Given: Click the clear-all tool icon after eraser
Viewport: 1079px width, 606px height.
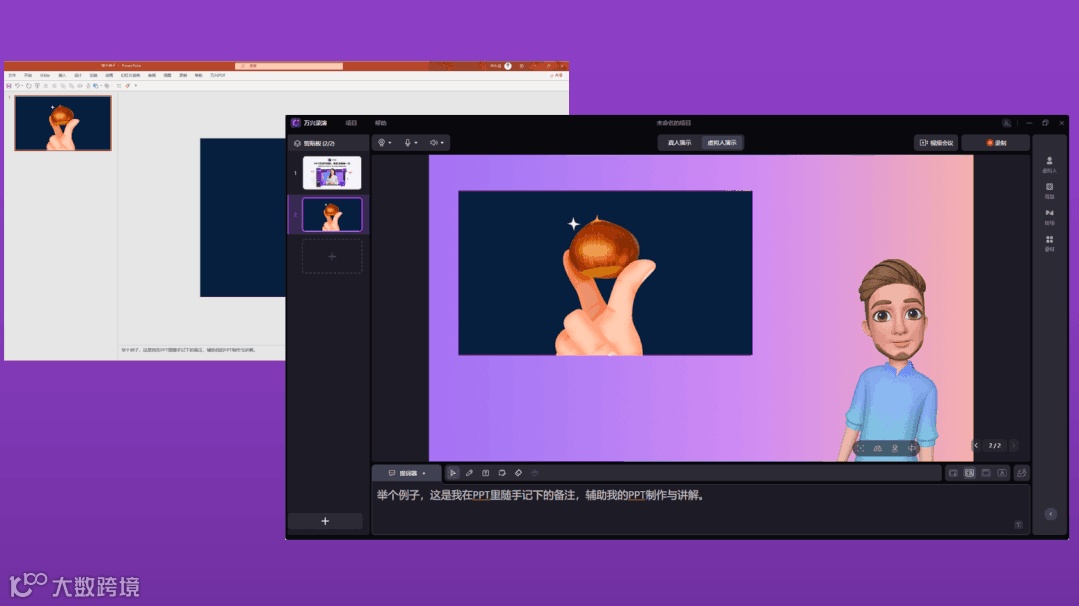Looking at the screenshot, I should [535, 473].
